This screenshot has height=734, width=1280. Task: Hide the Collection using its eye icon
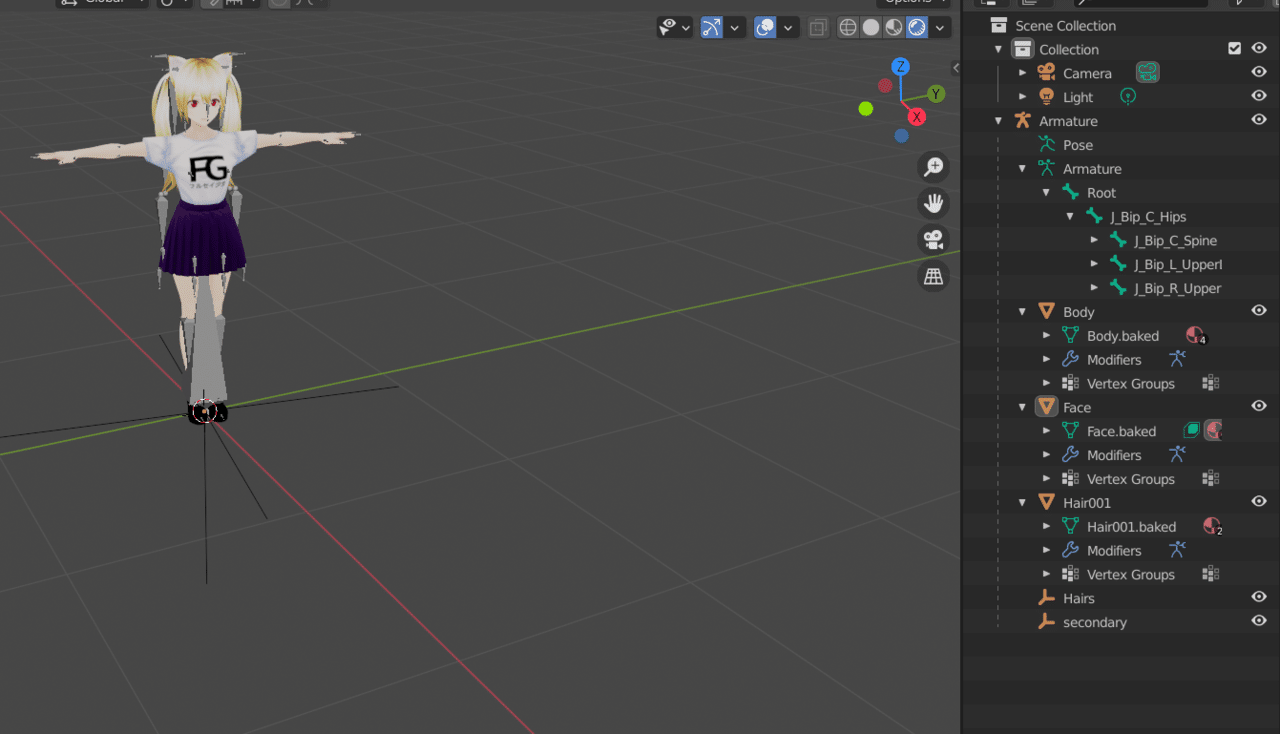(1260, 48)
